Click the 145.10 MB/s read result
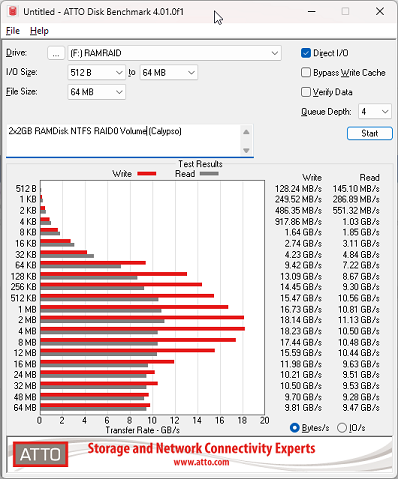Viewport: 398px width, 479px height. click(356, 189)
